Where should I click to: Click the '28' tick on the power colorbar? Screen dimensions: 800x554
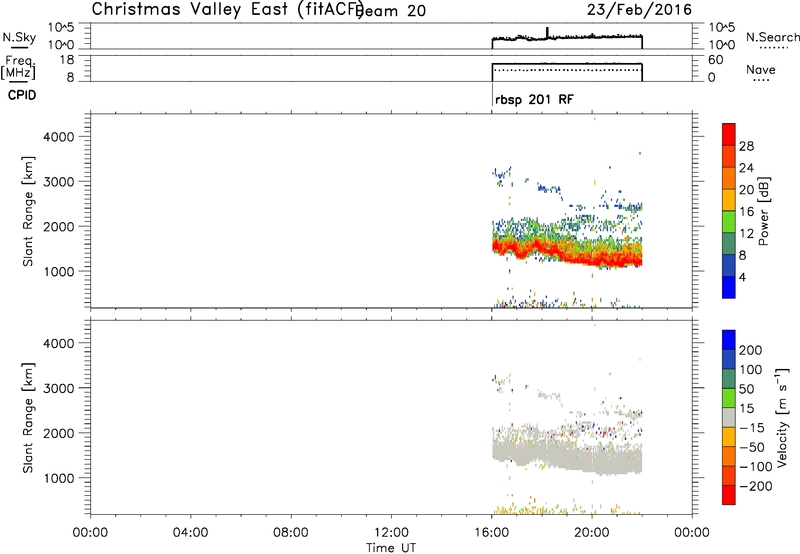click(x=746, y=146)
